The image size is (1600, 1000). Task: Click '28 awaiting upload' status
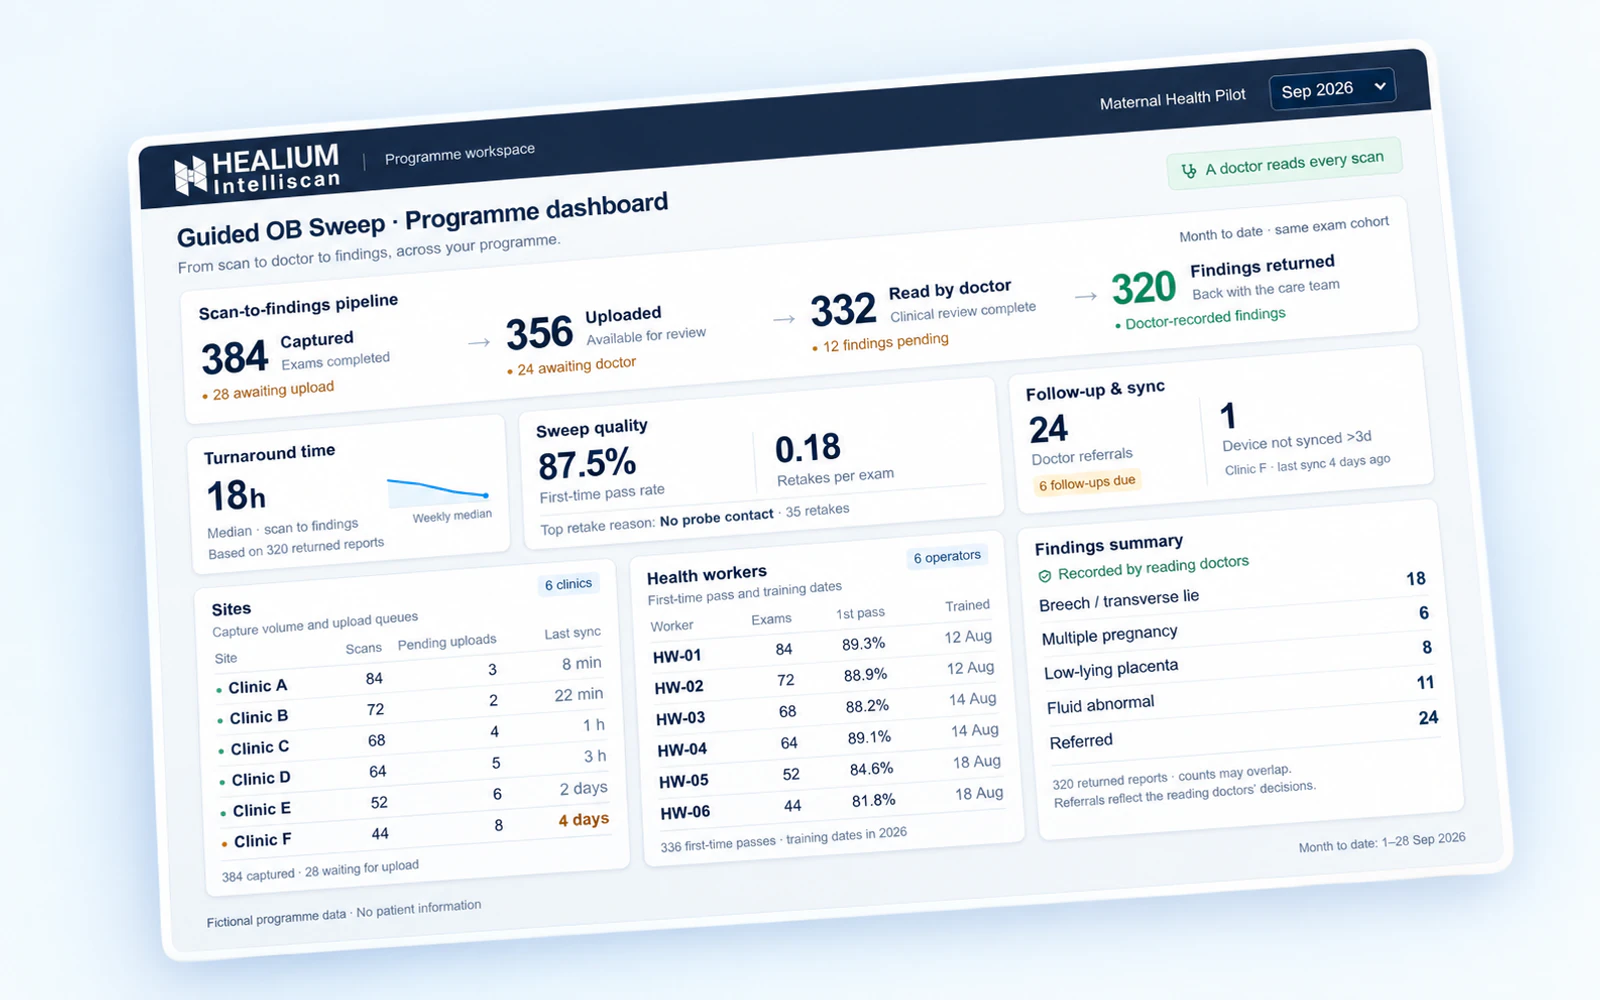[268, 390]
